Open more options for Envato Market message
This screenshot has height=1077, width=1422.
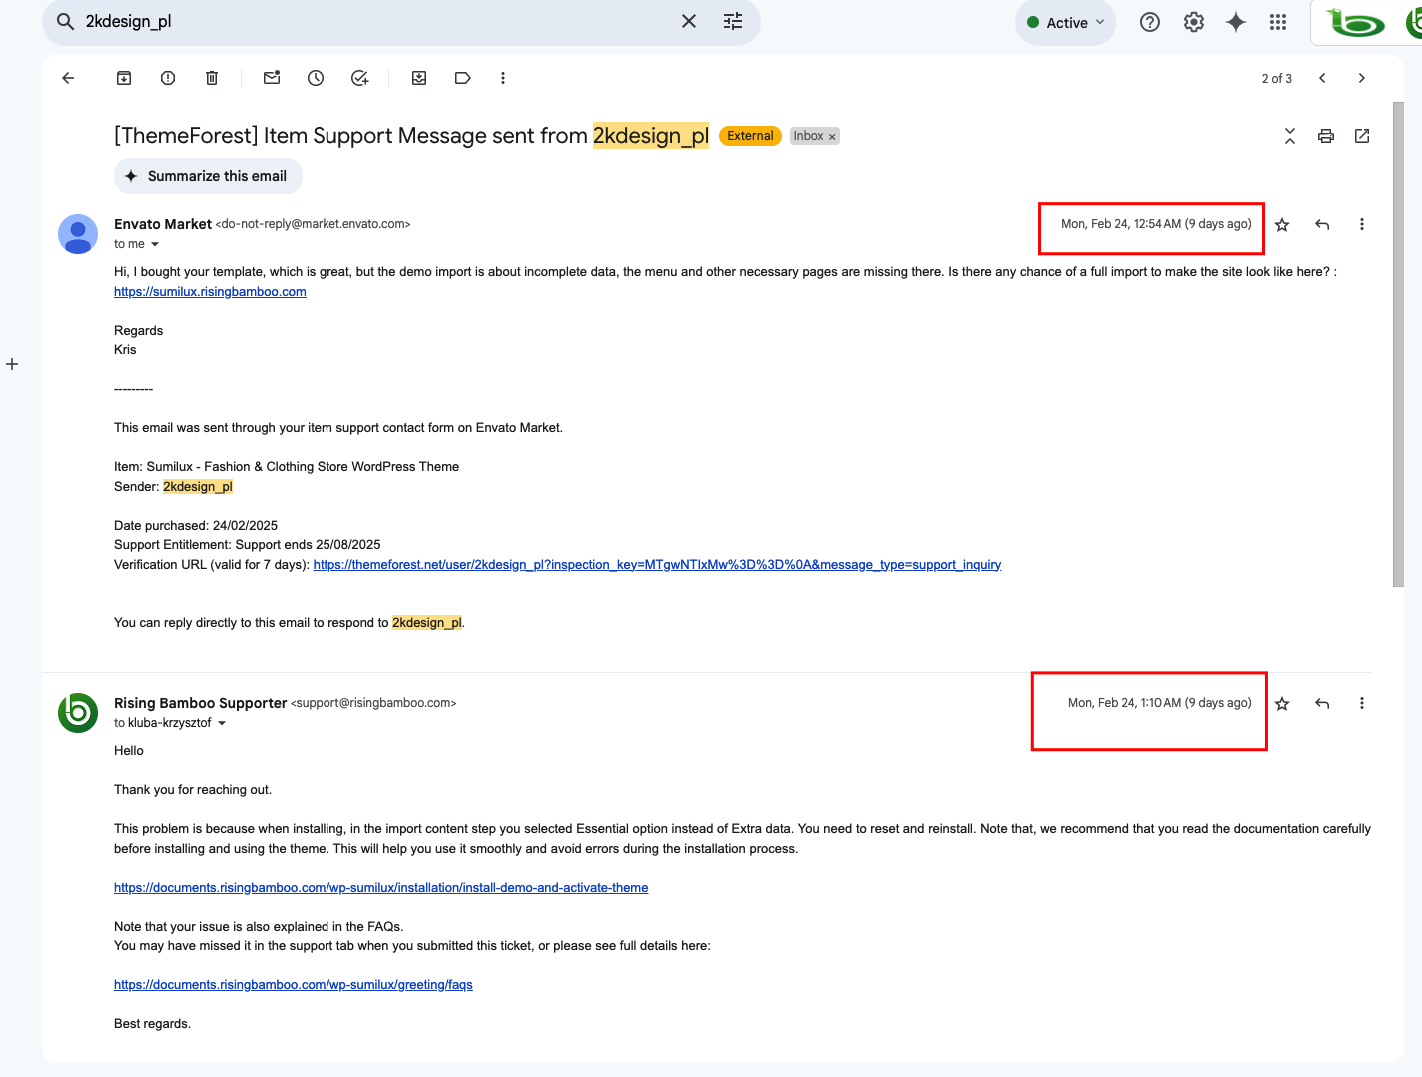click(x=1361, y=225)
